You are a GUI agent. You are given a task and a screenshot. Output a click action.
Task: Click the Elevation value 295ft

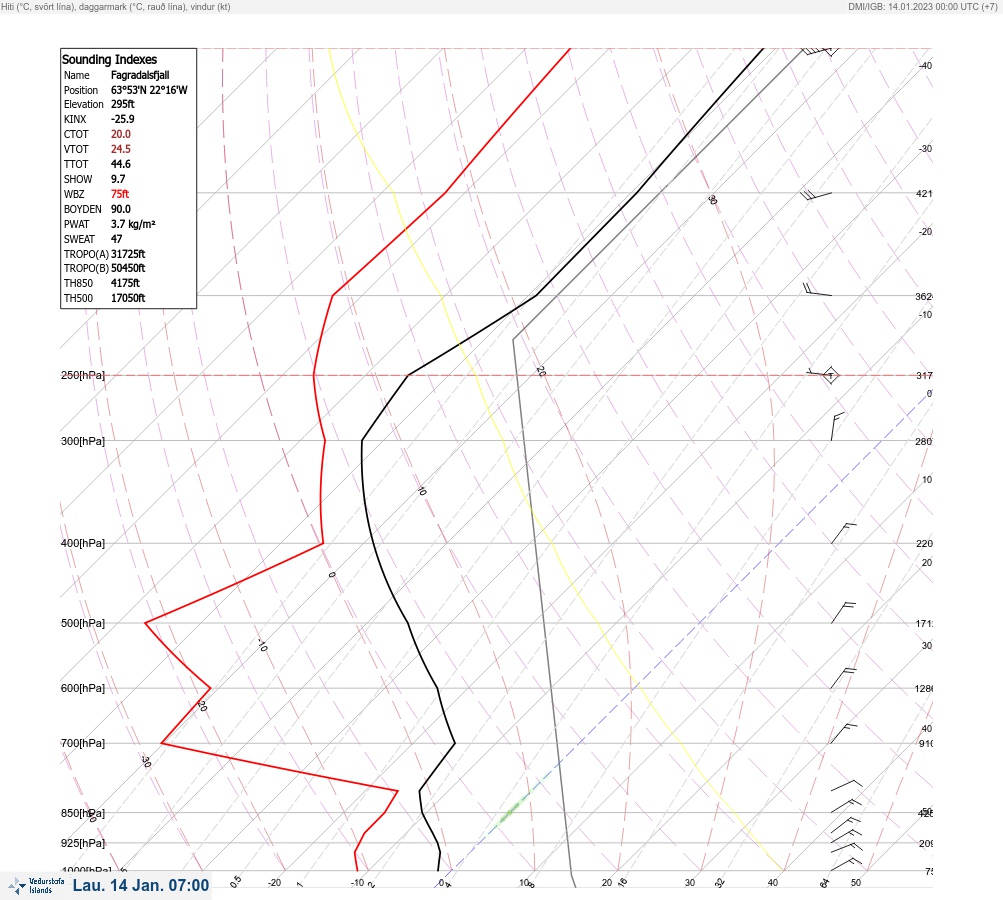pyautogui.click(x=123, y=104)
